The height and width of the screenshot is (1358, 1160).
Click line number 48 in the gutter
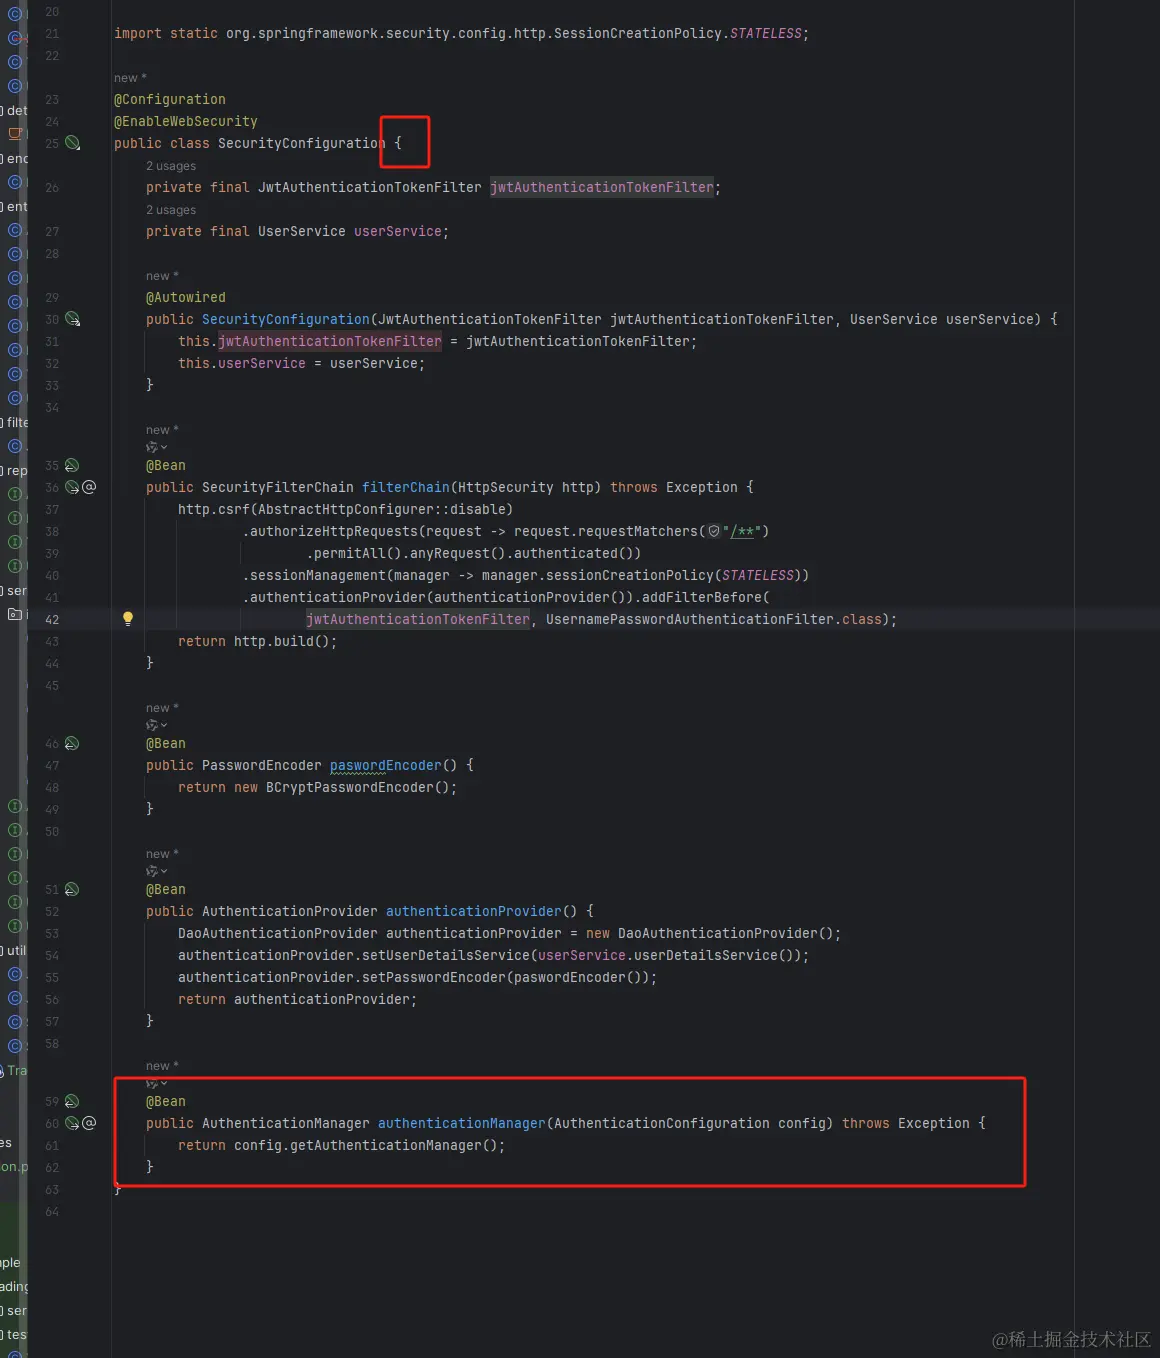click(52, 788)
